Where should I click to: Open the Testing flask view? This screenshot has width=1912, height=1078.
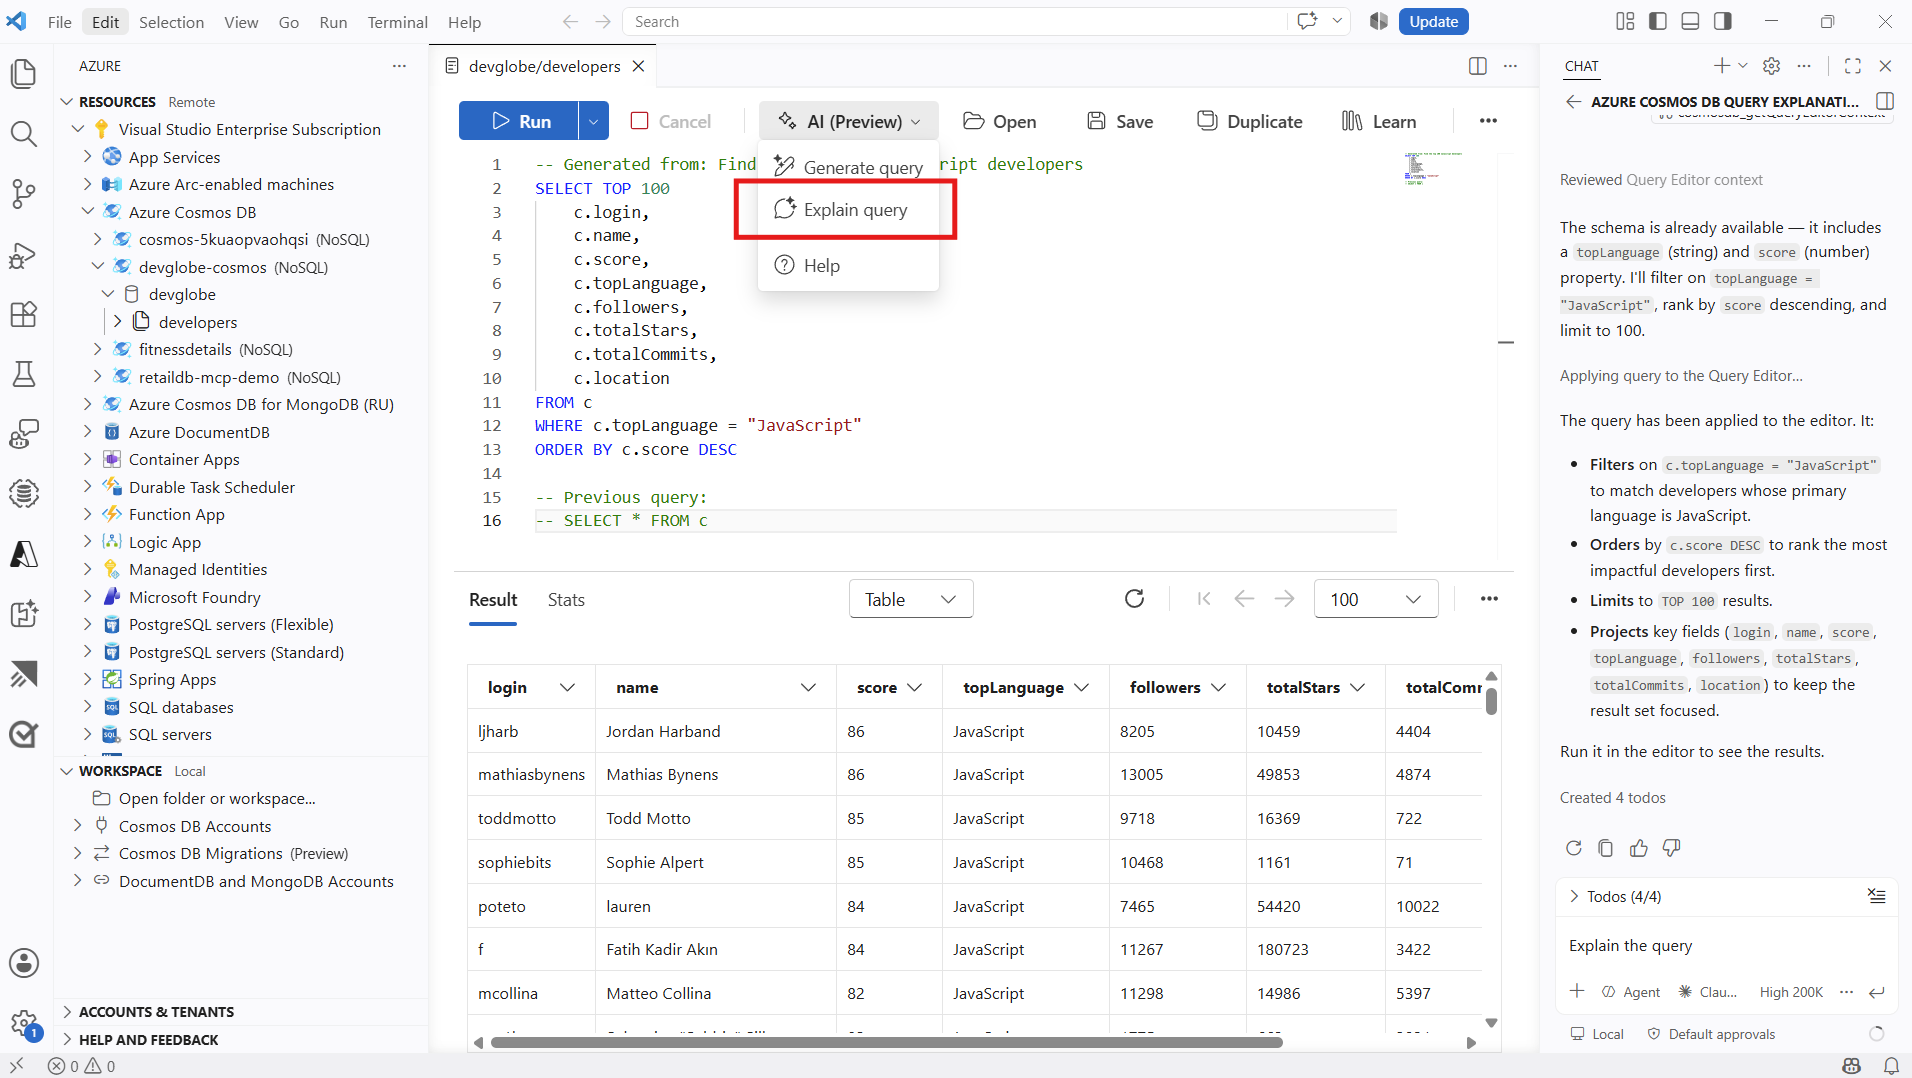[x=24, y=375]
